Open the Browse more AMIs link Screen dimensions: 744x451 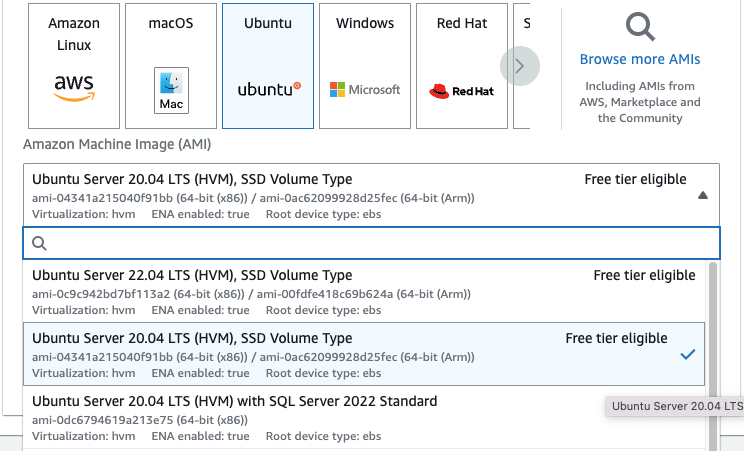pos(640,59)
